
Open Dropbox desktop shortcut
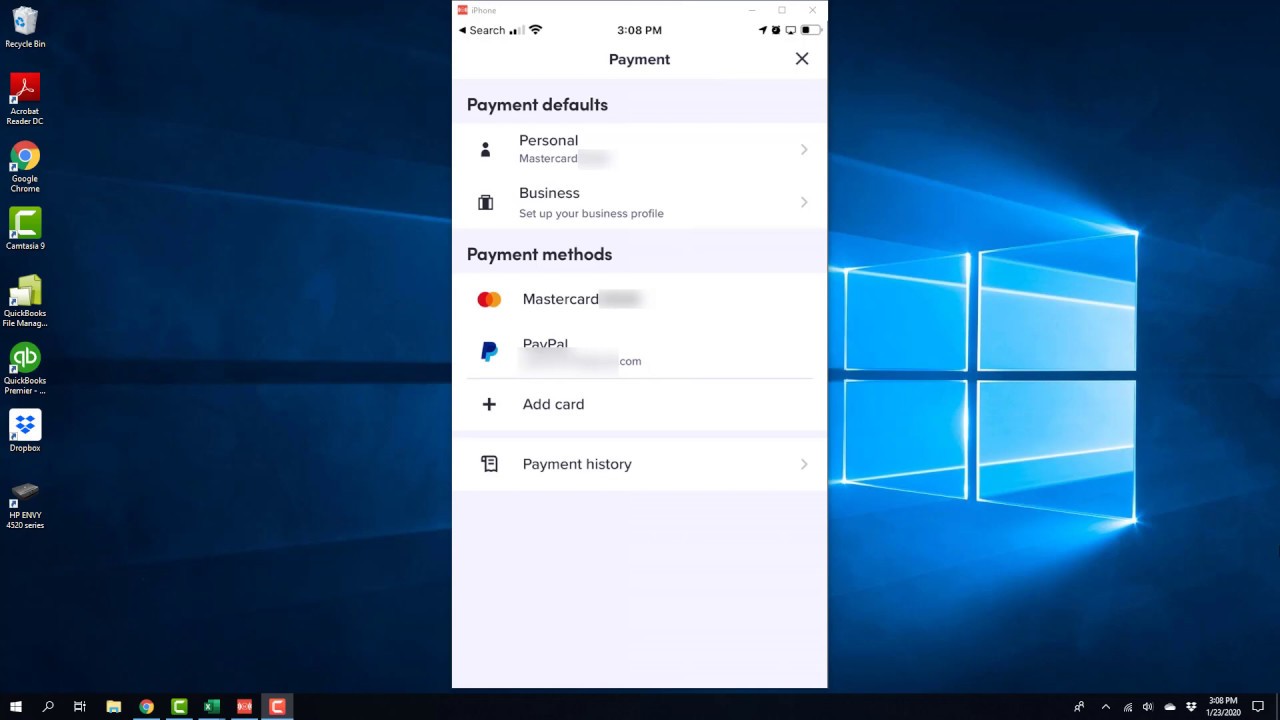tap(25, 431)
